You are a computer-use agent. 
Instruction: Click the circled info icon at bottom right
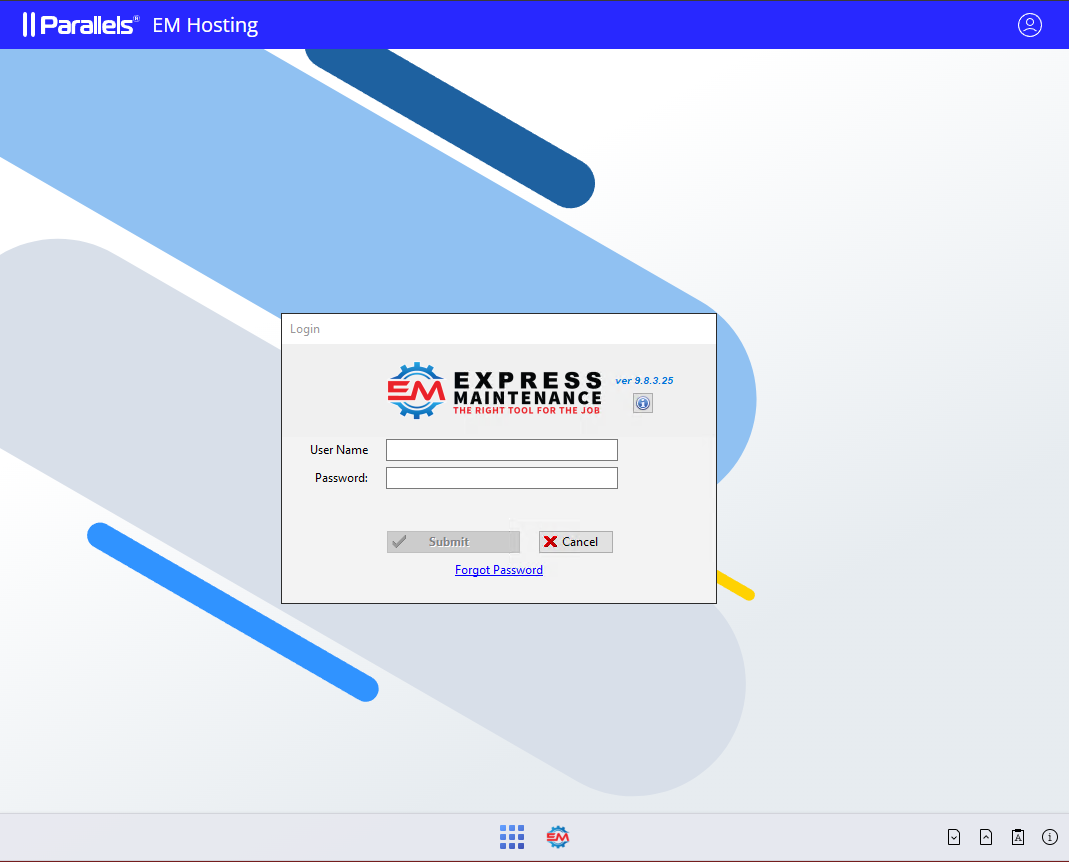1049,837
